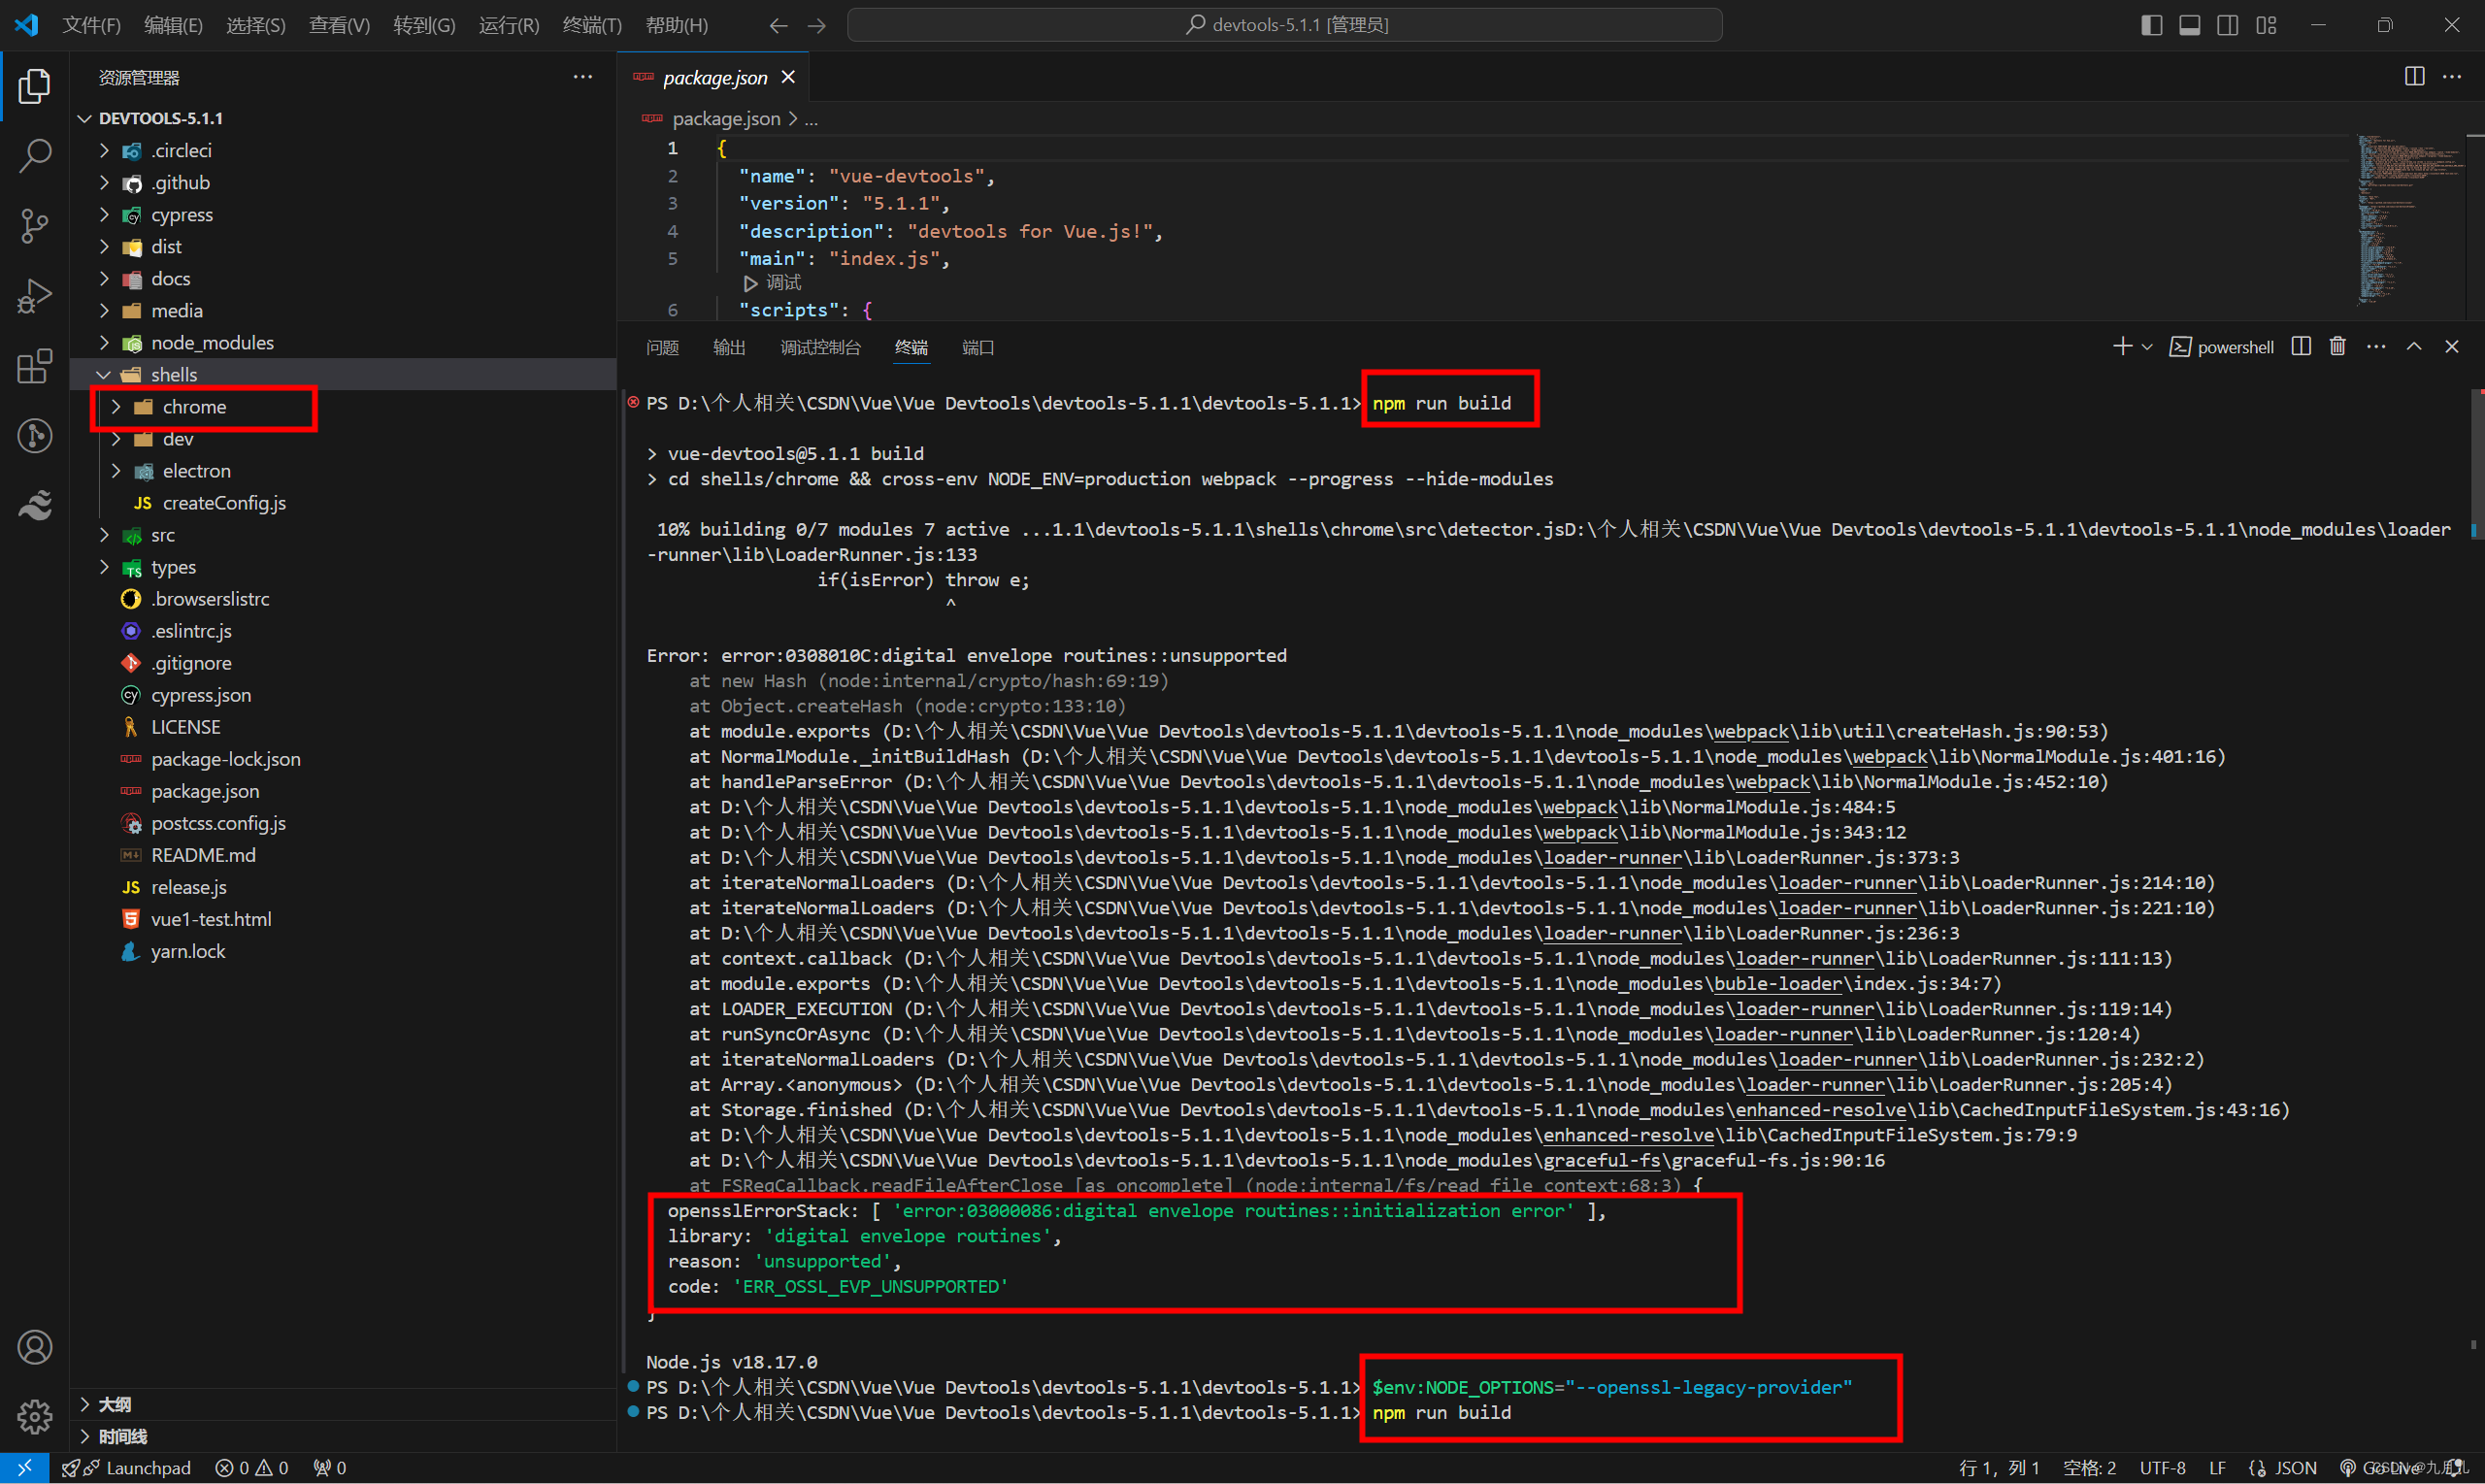The width and height of the screenshot is (2485, 1484).
Task: Open the Manage gear menu
Action: 35,1417
